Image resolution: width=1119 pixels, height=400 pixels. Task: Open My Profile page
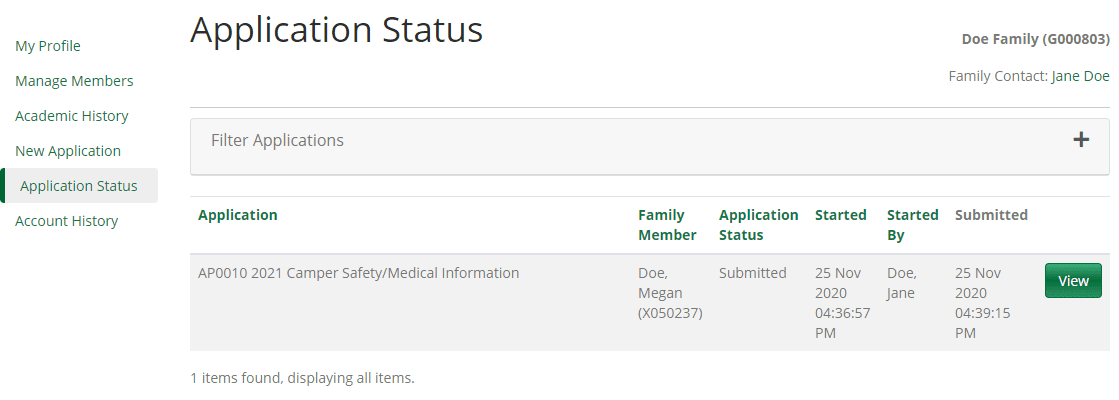[x=48, y=46]
